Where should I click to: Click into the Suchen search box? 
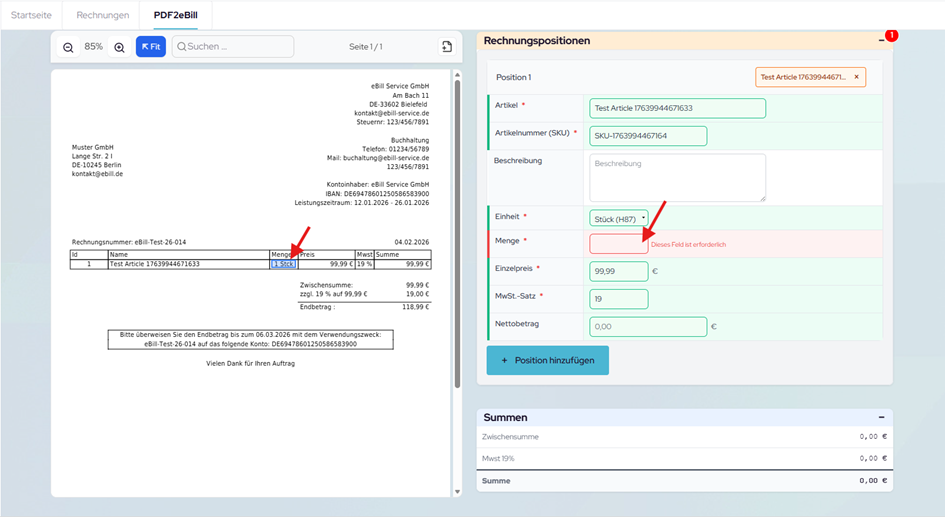[233, 47]
